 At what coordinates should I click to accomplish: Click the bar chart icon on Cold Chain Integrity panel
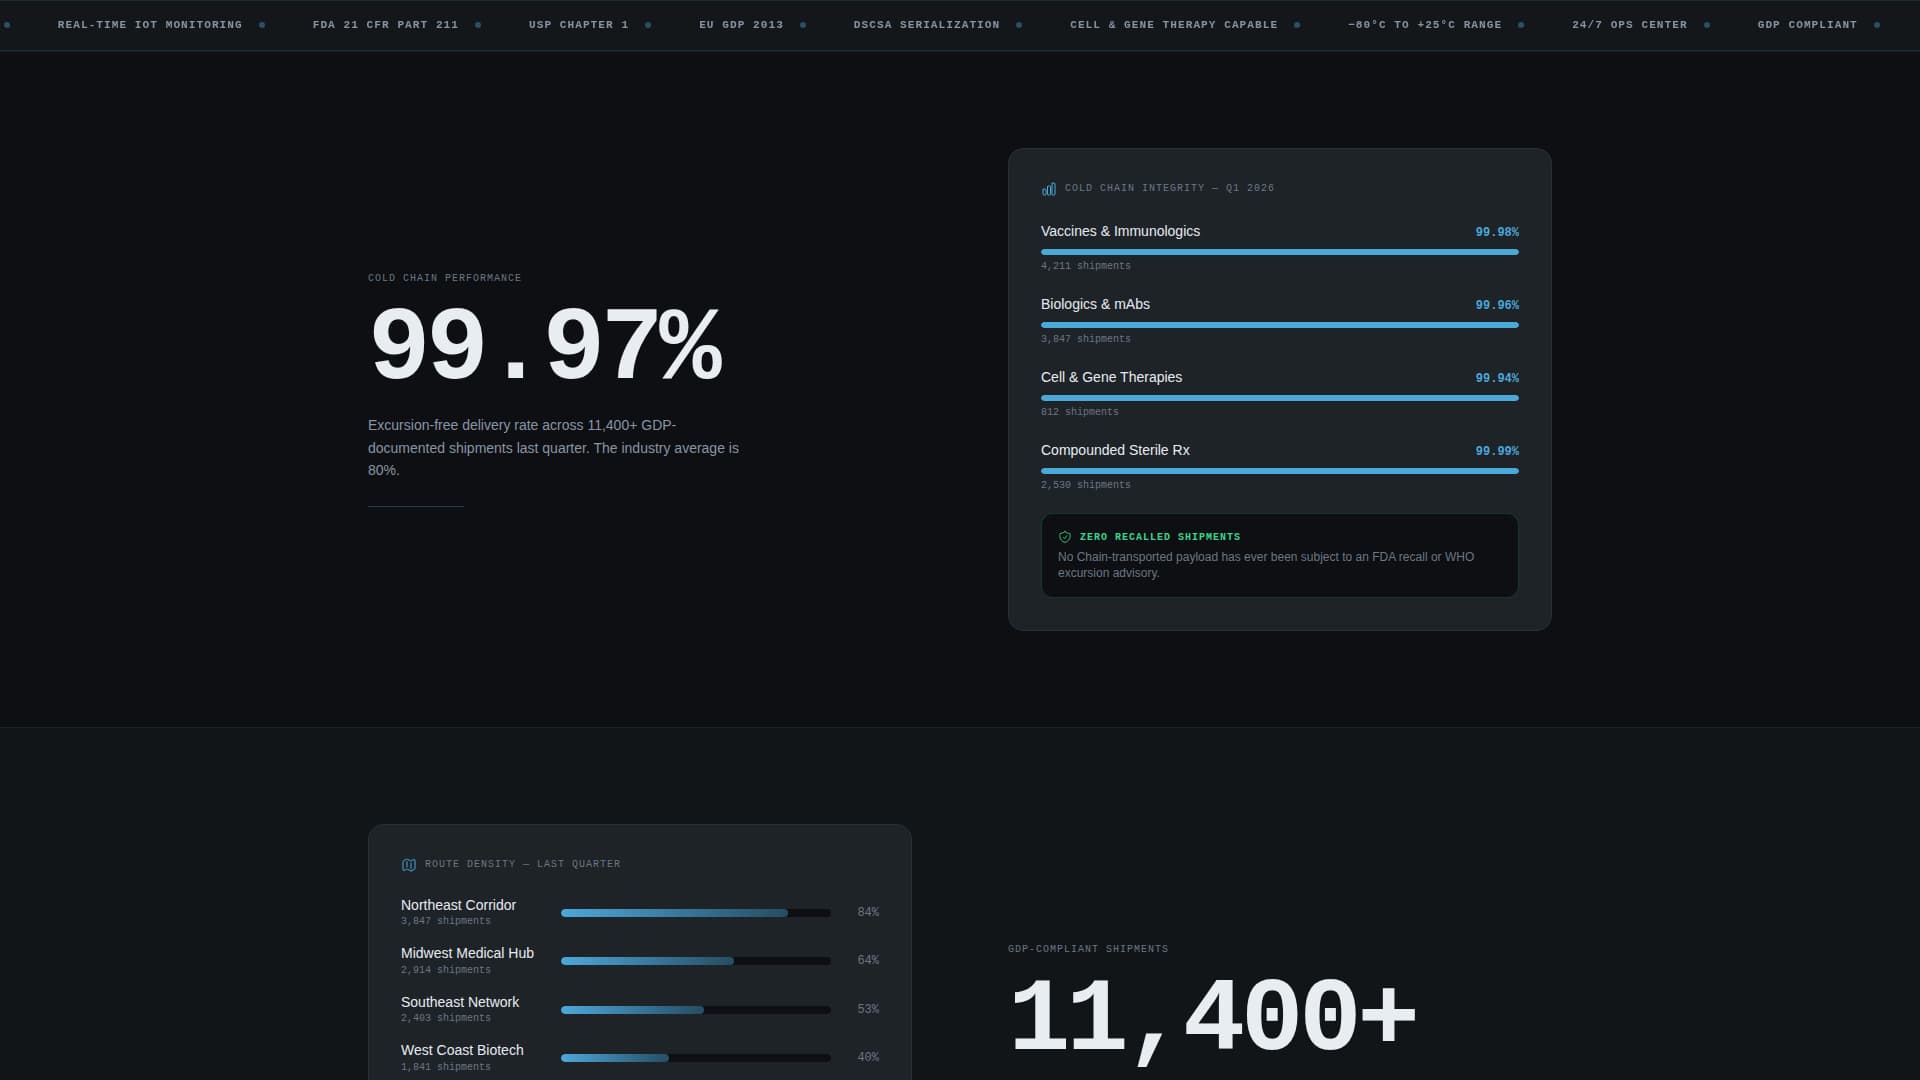[1048, 188]
